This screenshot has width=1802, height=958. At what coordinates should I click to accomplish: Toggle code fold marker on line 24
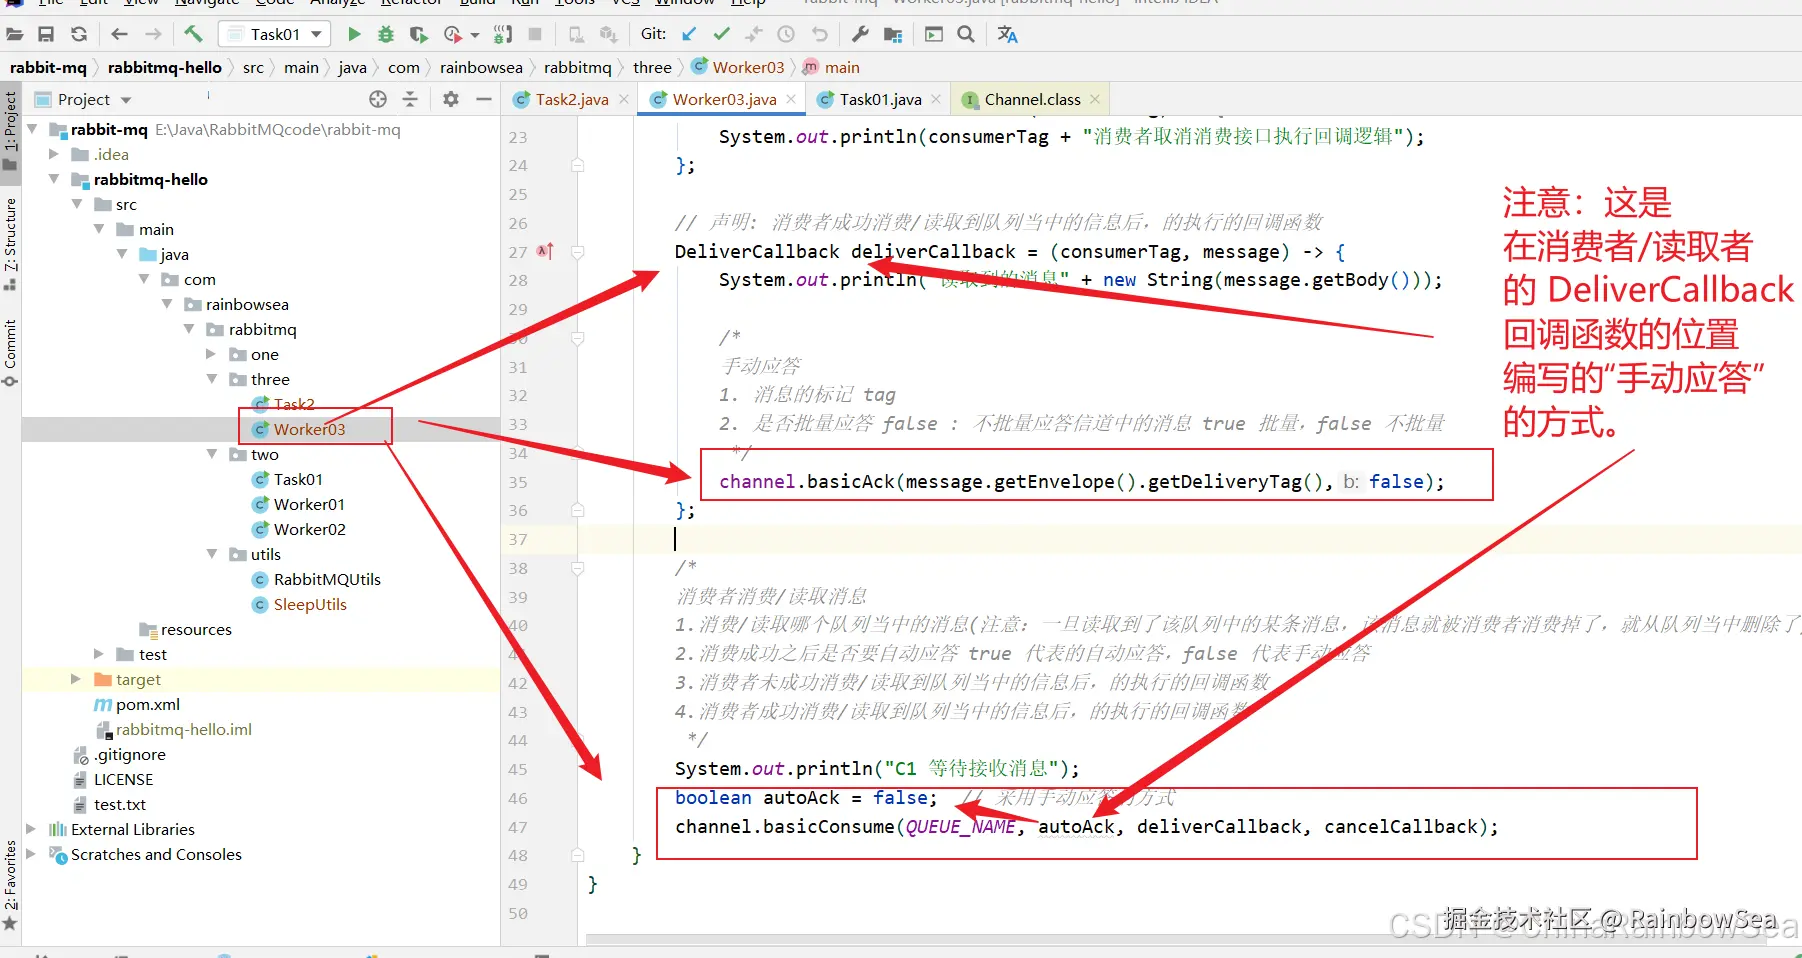[578, 165]
